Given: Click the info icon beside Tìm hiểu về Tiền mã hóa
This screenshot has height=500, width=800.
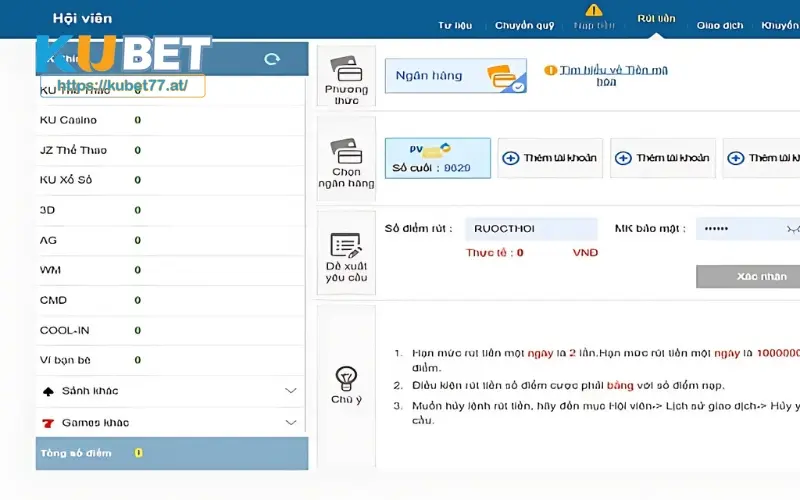Looking at the screenshot, I should [x=550, y=70].
